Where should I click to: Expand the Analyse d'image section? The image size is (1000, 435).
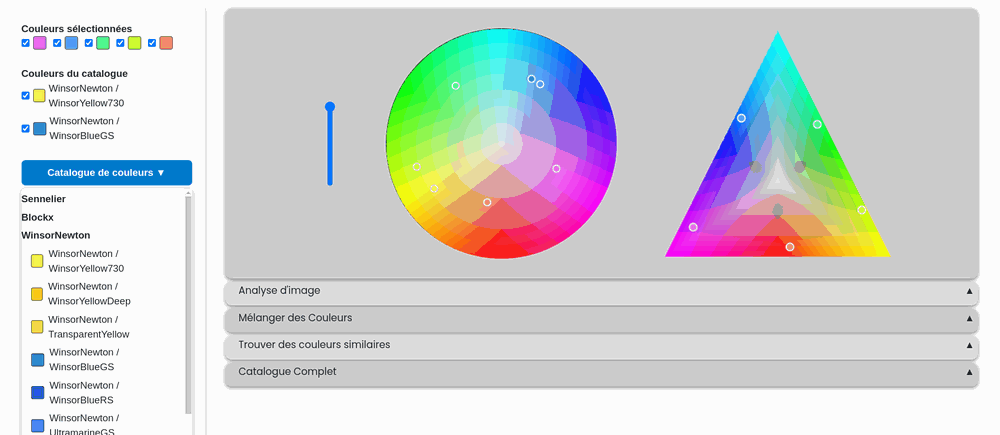(600, 291)
